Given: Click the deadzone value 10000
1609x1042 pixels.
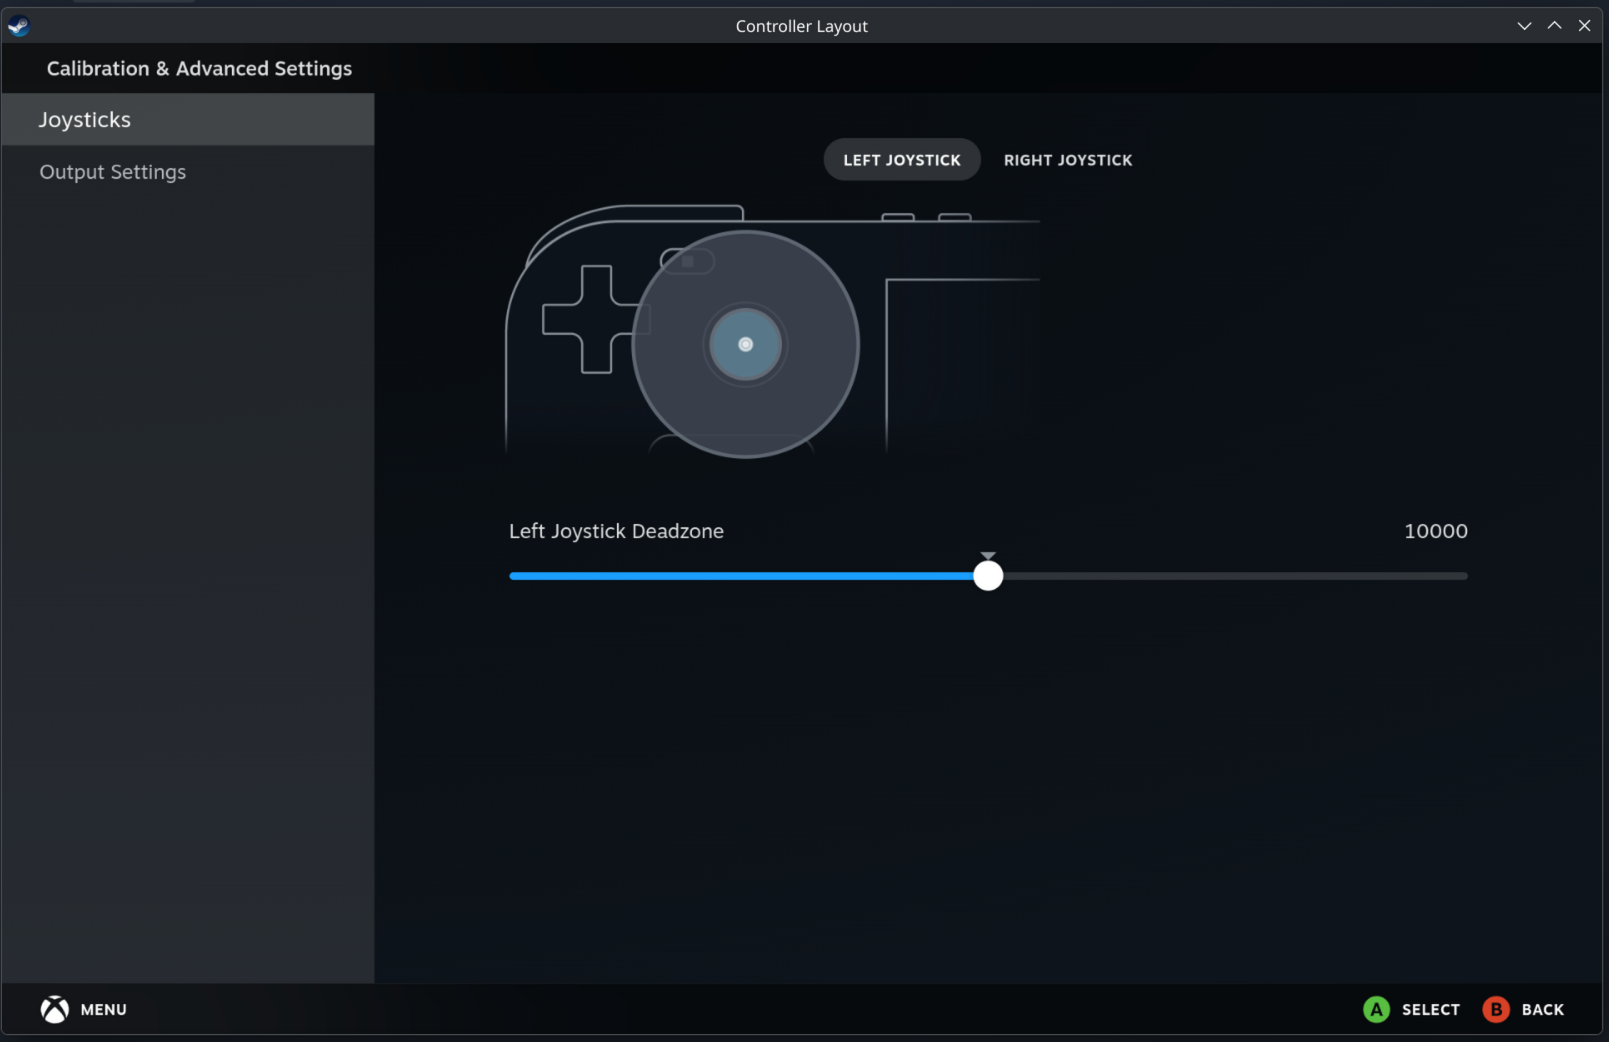Looking at the screenshot, I should click(x=1436, y=531).
